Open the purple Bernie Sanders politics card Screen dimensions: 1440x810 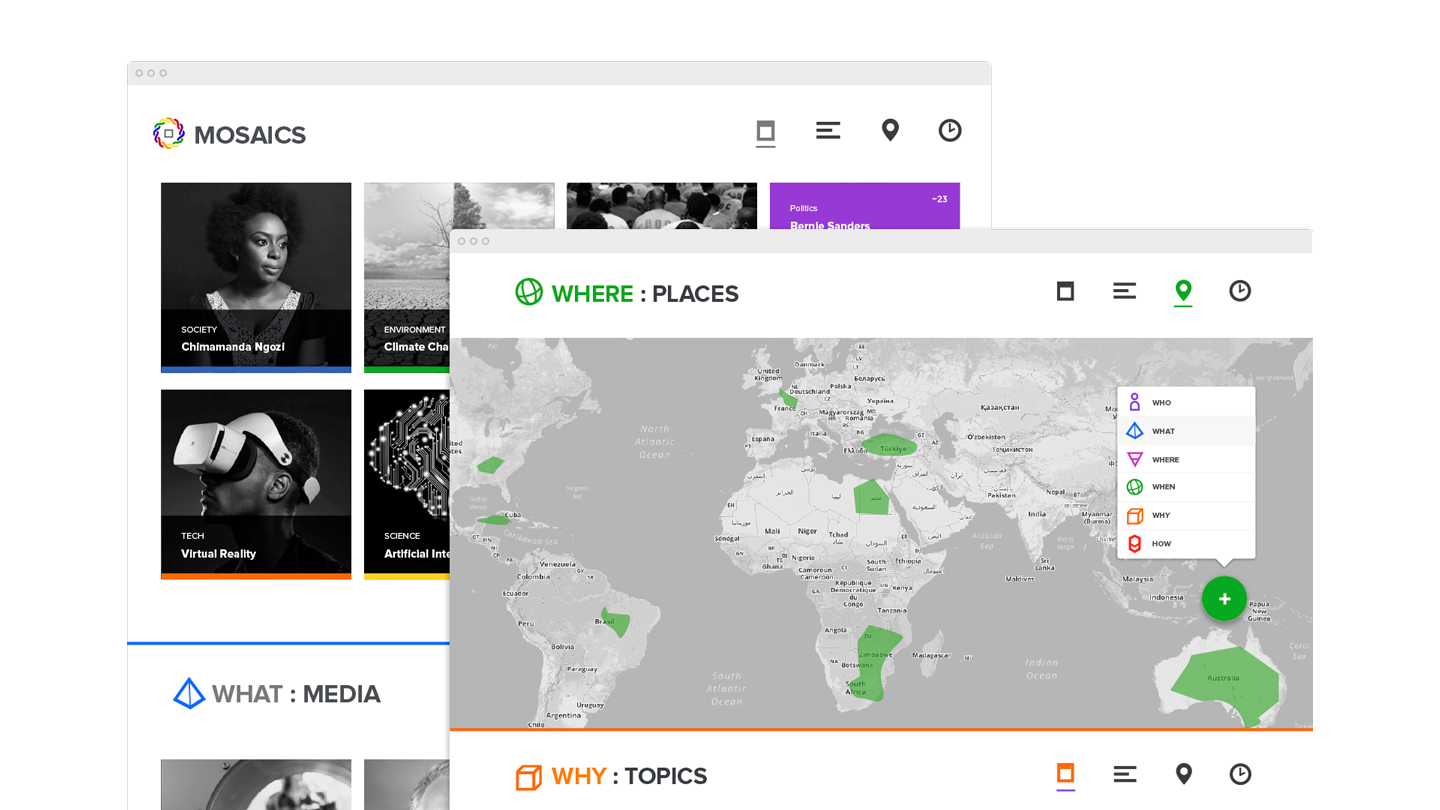coord(865,206)
